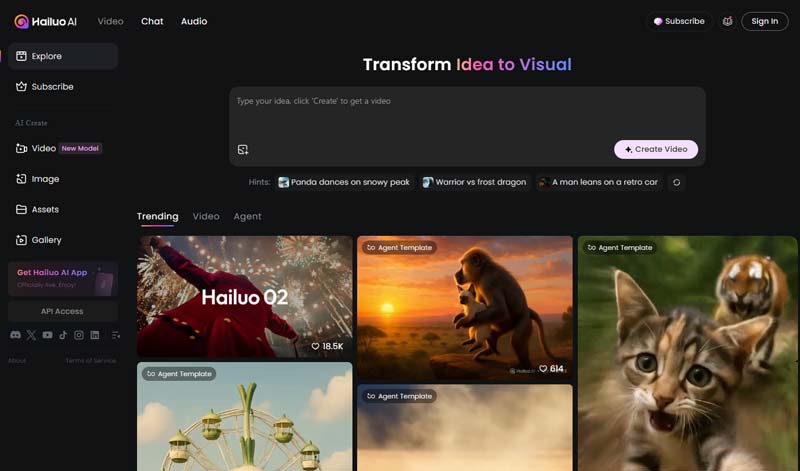This screenshot has width=800, height=471.
Task: Click the add image icon in prompt box
Action: tap(243, 150)
